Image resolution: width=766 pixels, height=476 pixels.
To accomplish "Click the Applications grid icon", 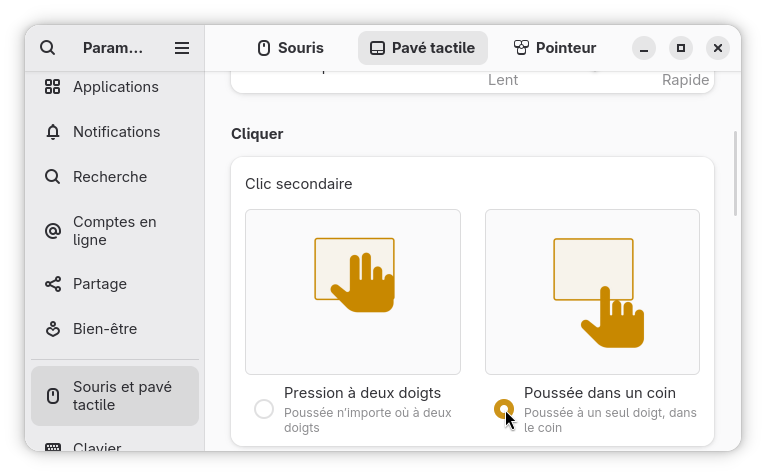I will click(x=52, y=87).
